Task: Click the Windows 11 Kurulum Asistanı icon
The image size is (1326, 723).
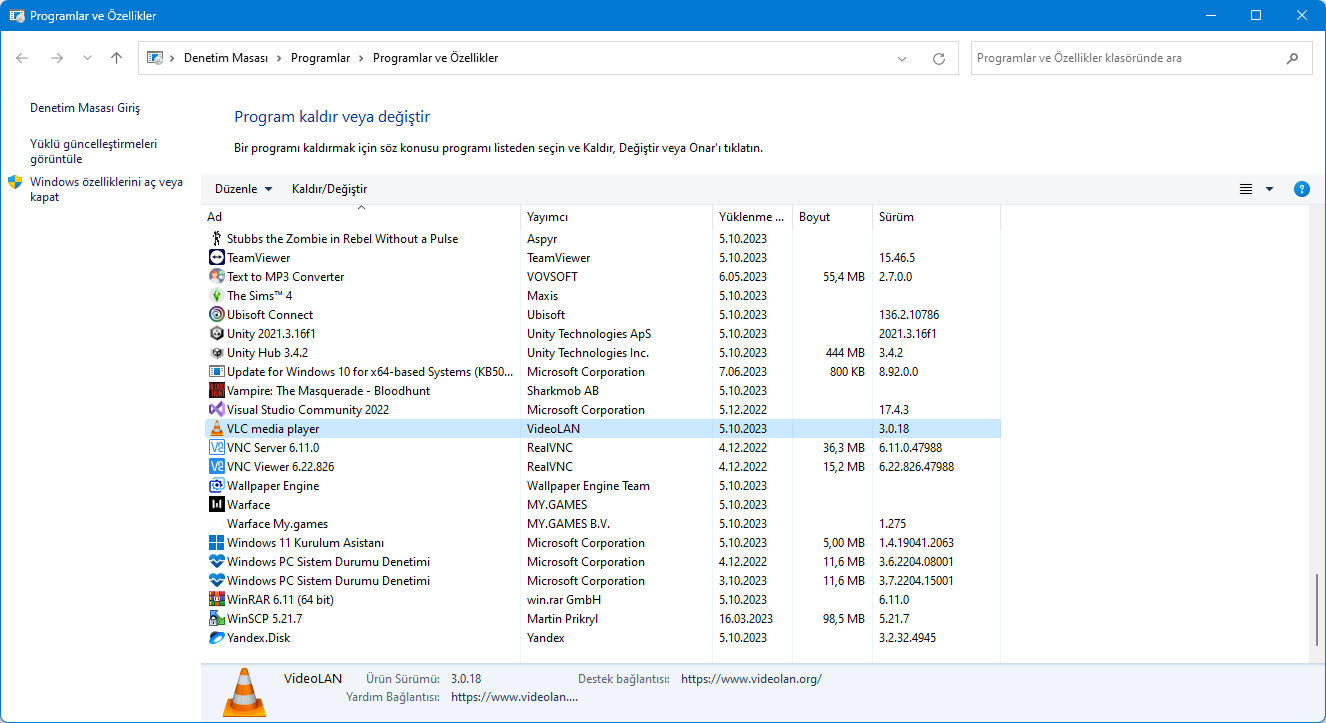Action: (216, 543)
